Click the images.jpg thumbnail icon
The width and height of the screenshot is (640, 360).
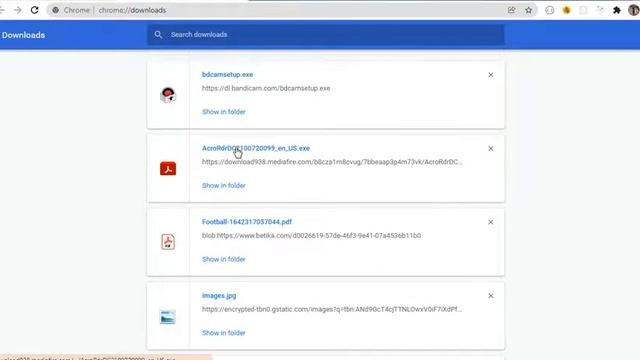(168, 317)
